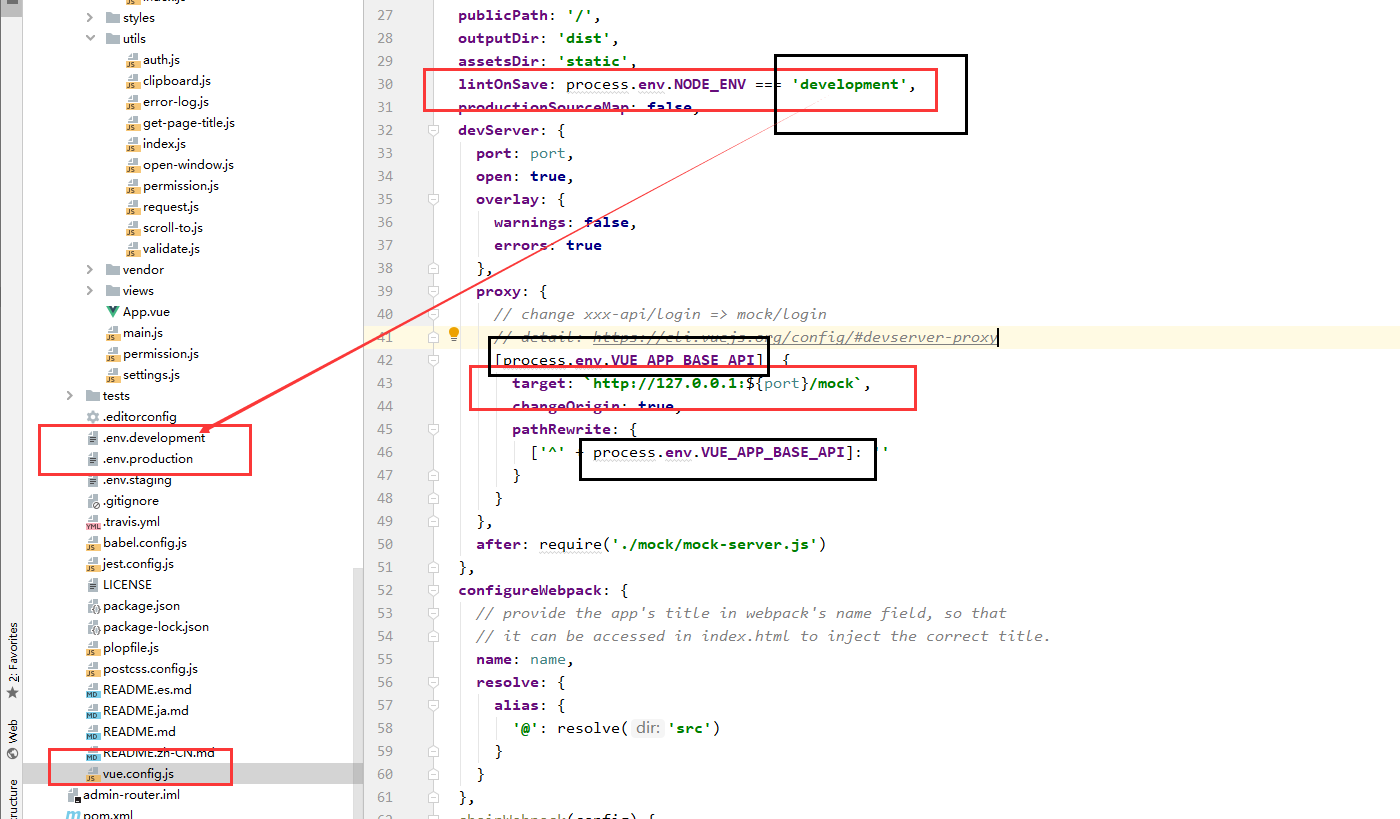Open the Favorites tool window tab

click(x=13, y=659)
